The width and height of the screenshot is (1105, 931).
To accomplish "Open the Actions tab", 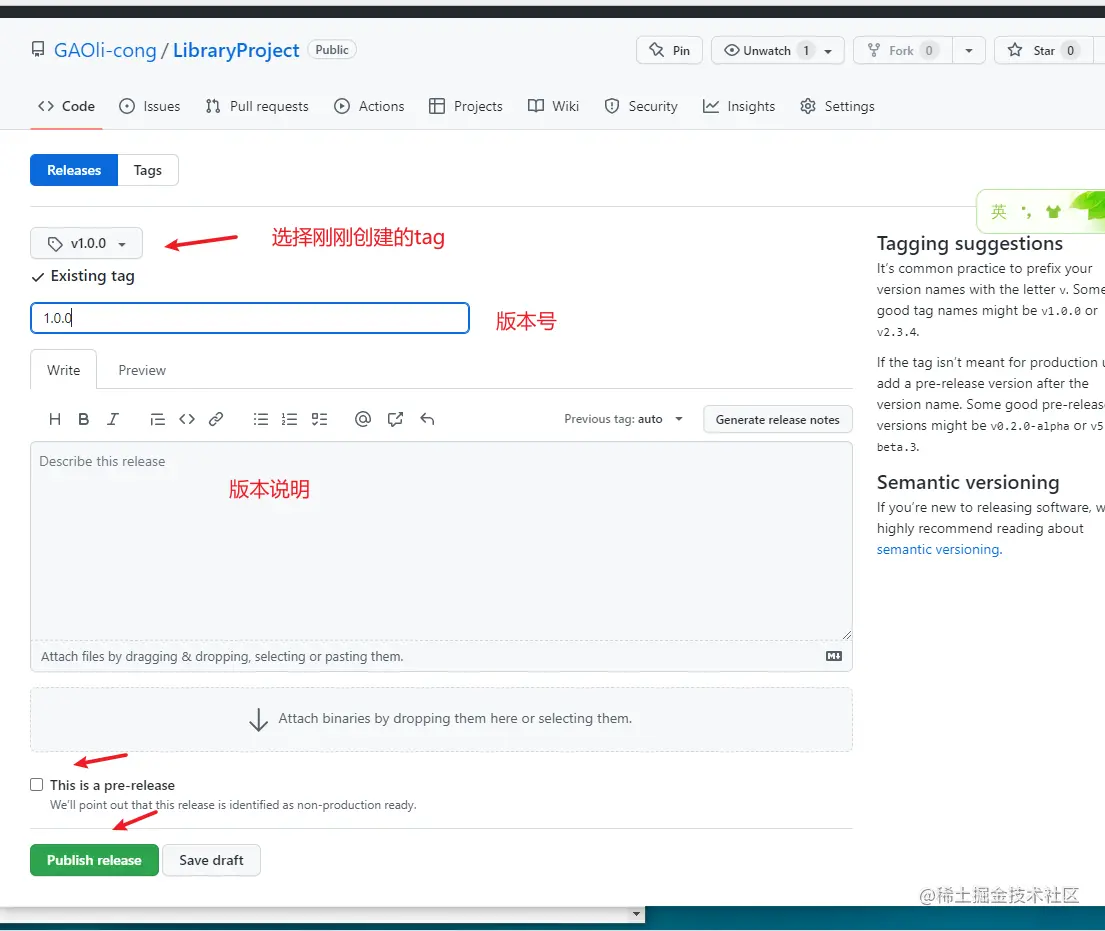I will (x=369, y=106).
